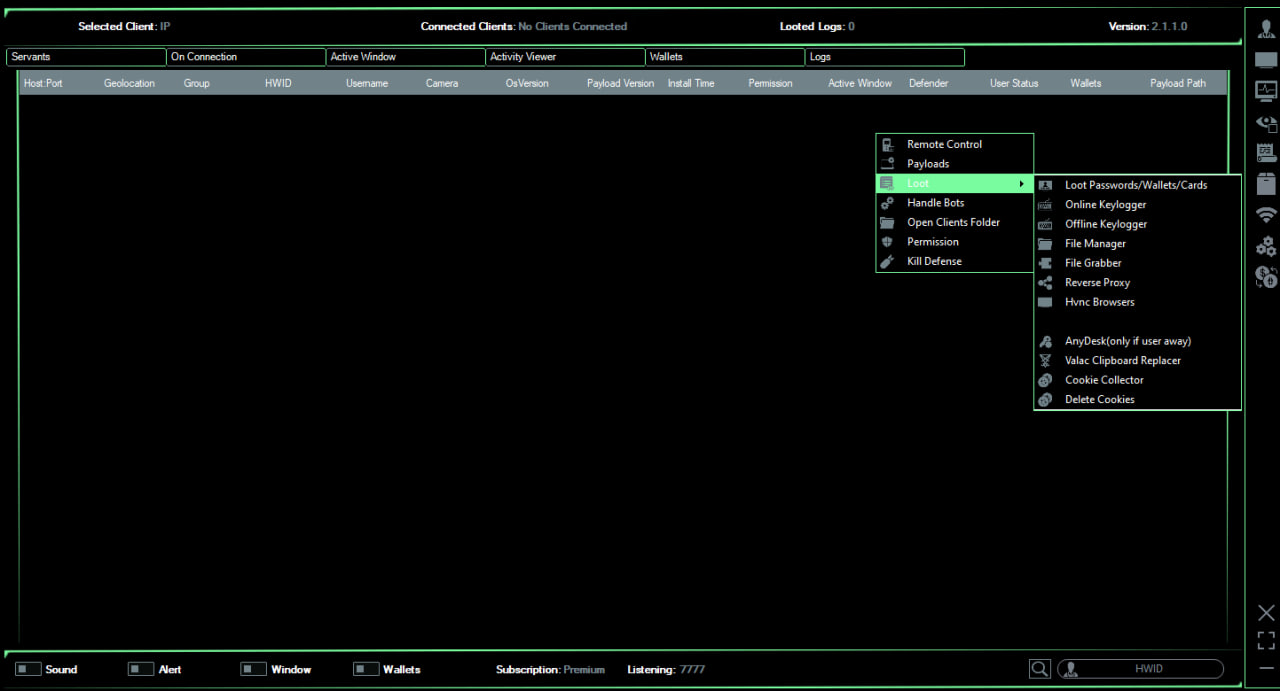Click the Host:Port column header
The width and height of the screenshot is (1280, 691).
43,83
